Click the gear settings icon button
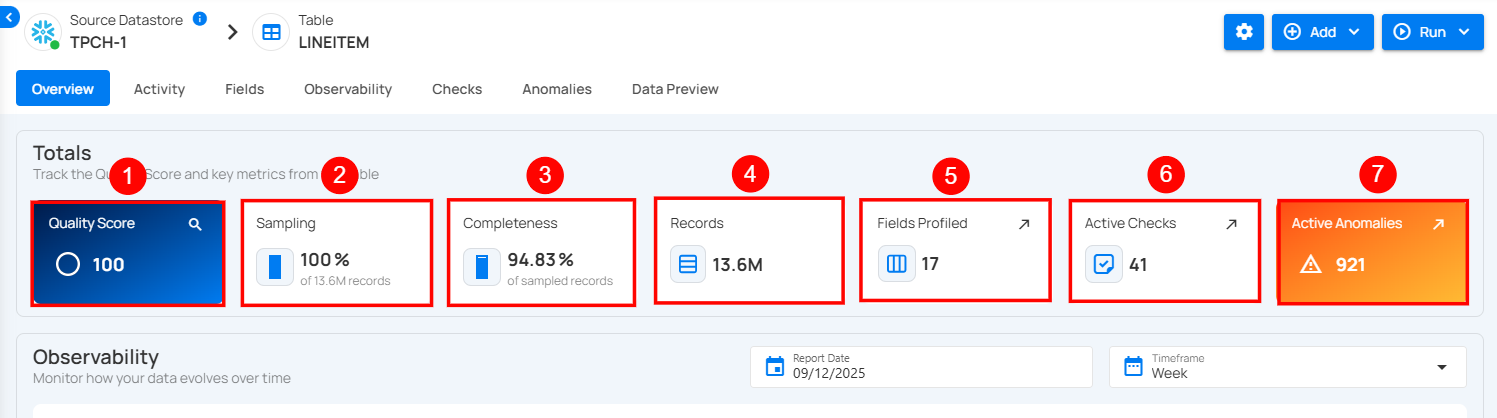This screenshot has width=1497, height=418. (1244, 32)
